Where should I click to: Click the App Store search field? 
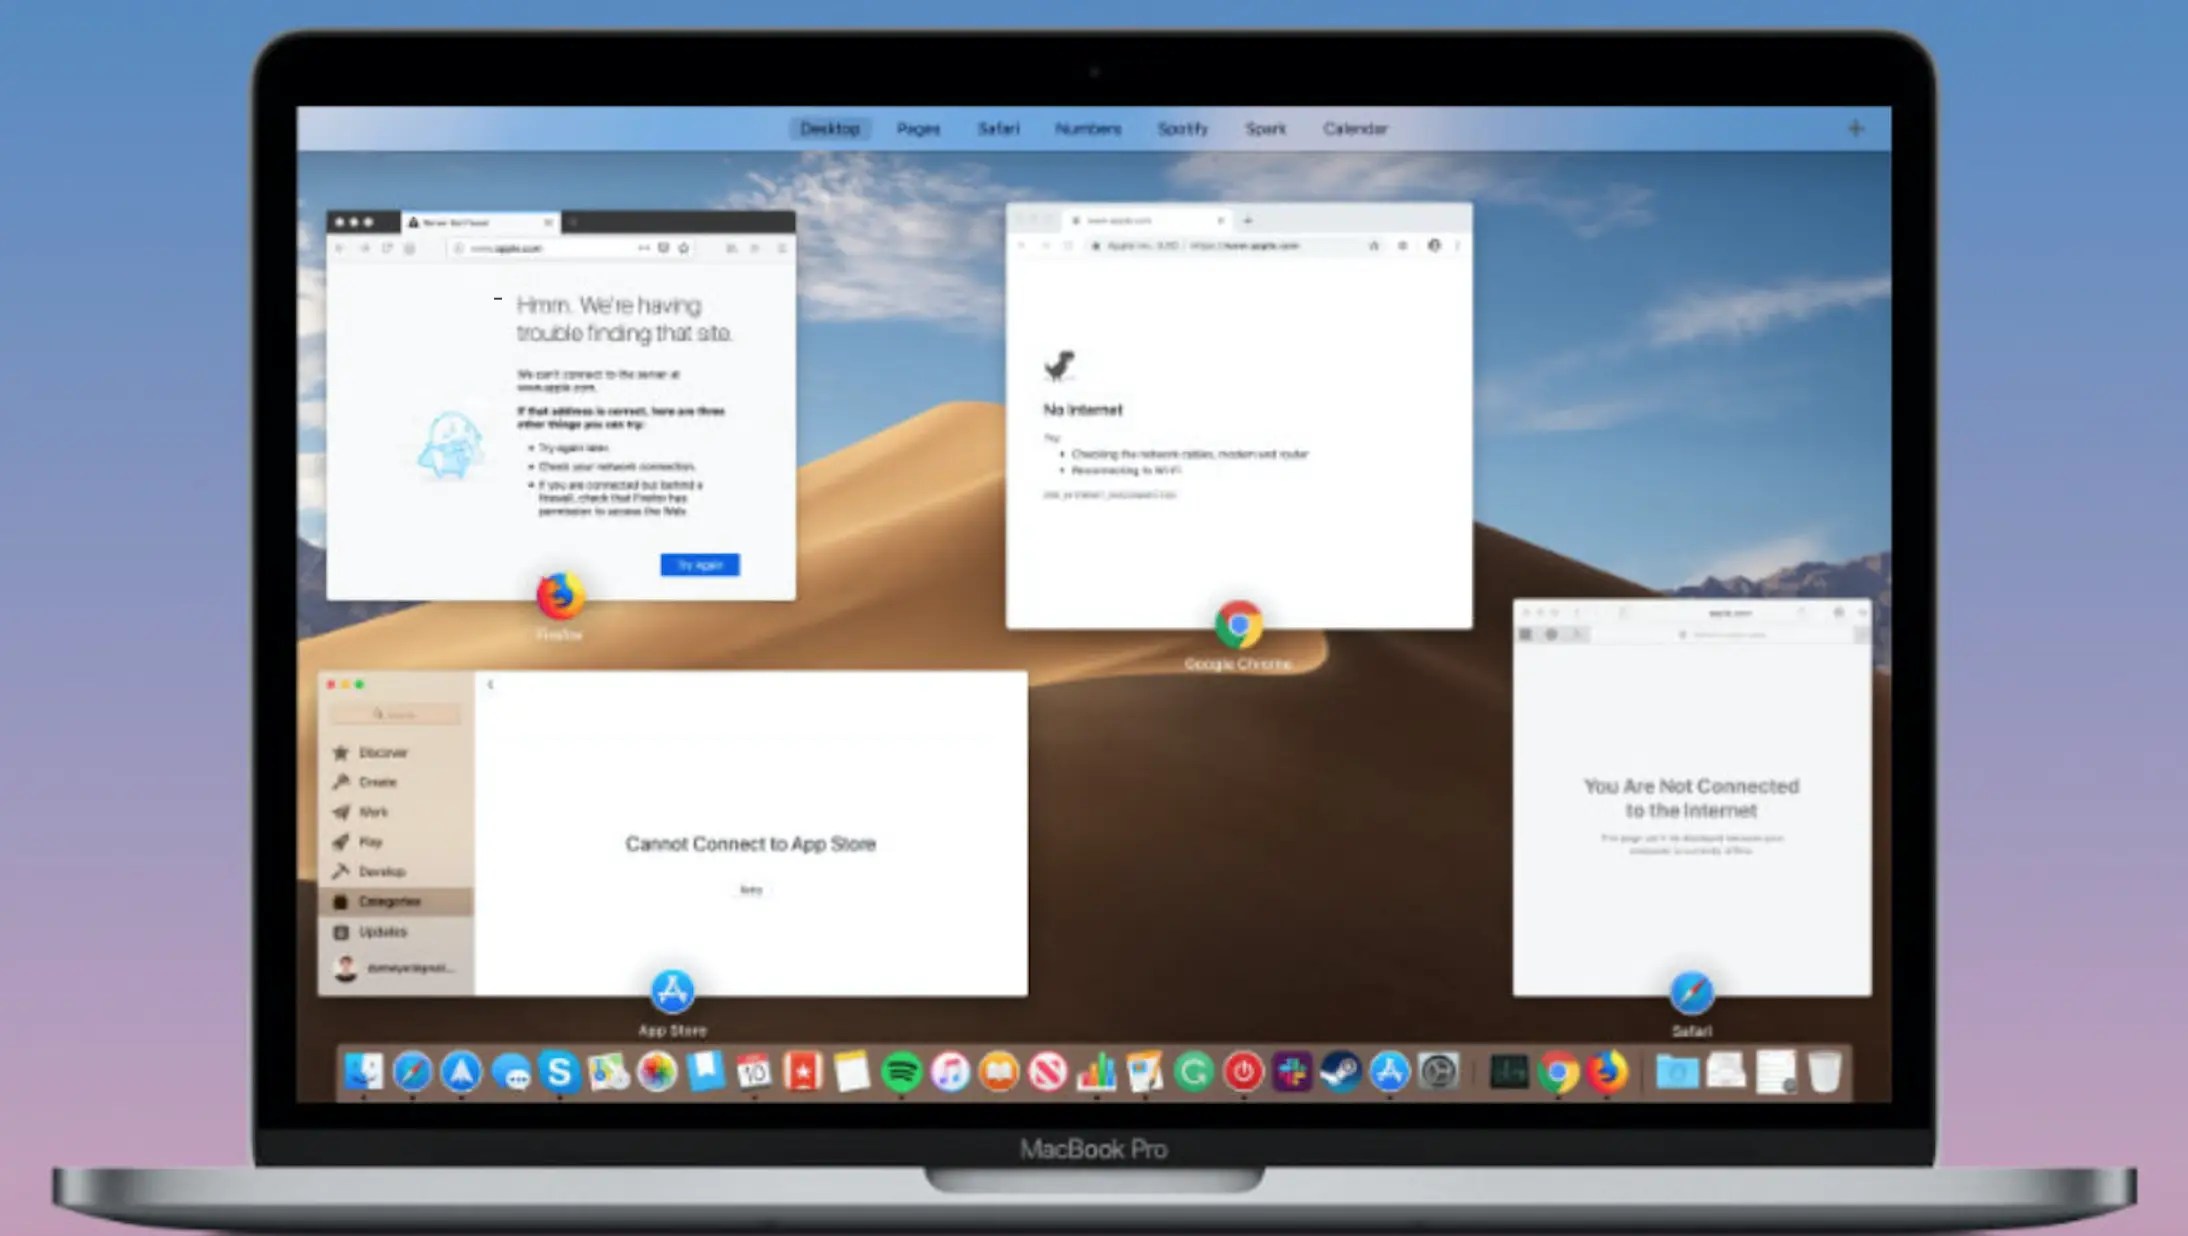pos(396,714)
